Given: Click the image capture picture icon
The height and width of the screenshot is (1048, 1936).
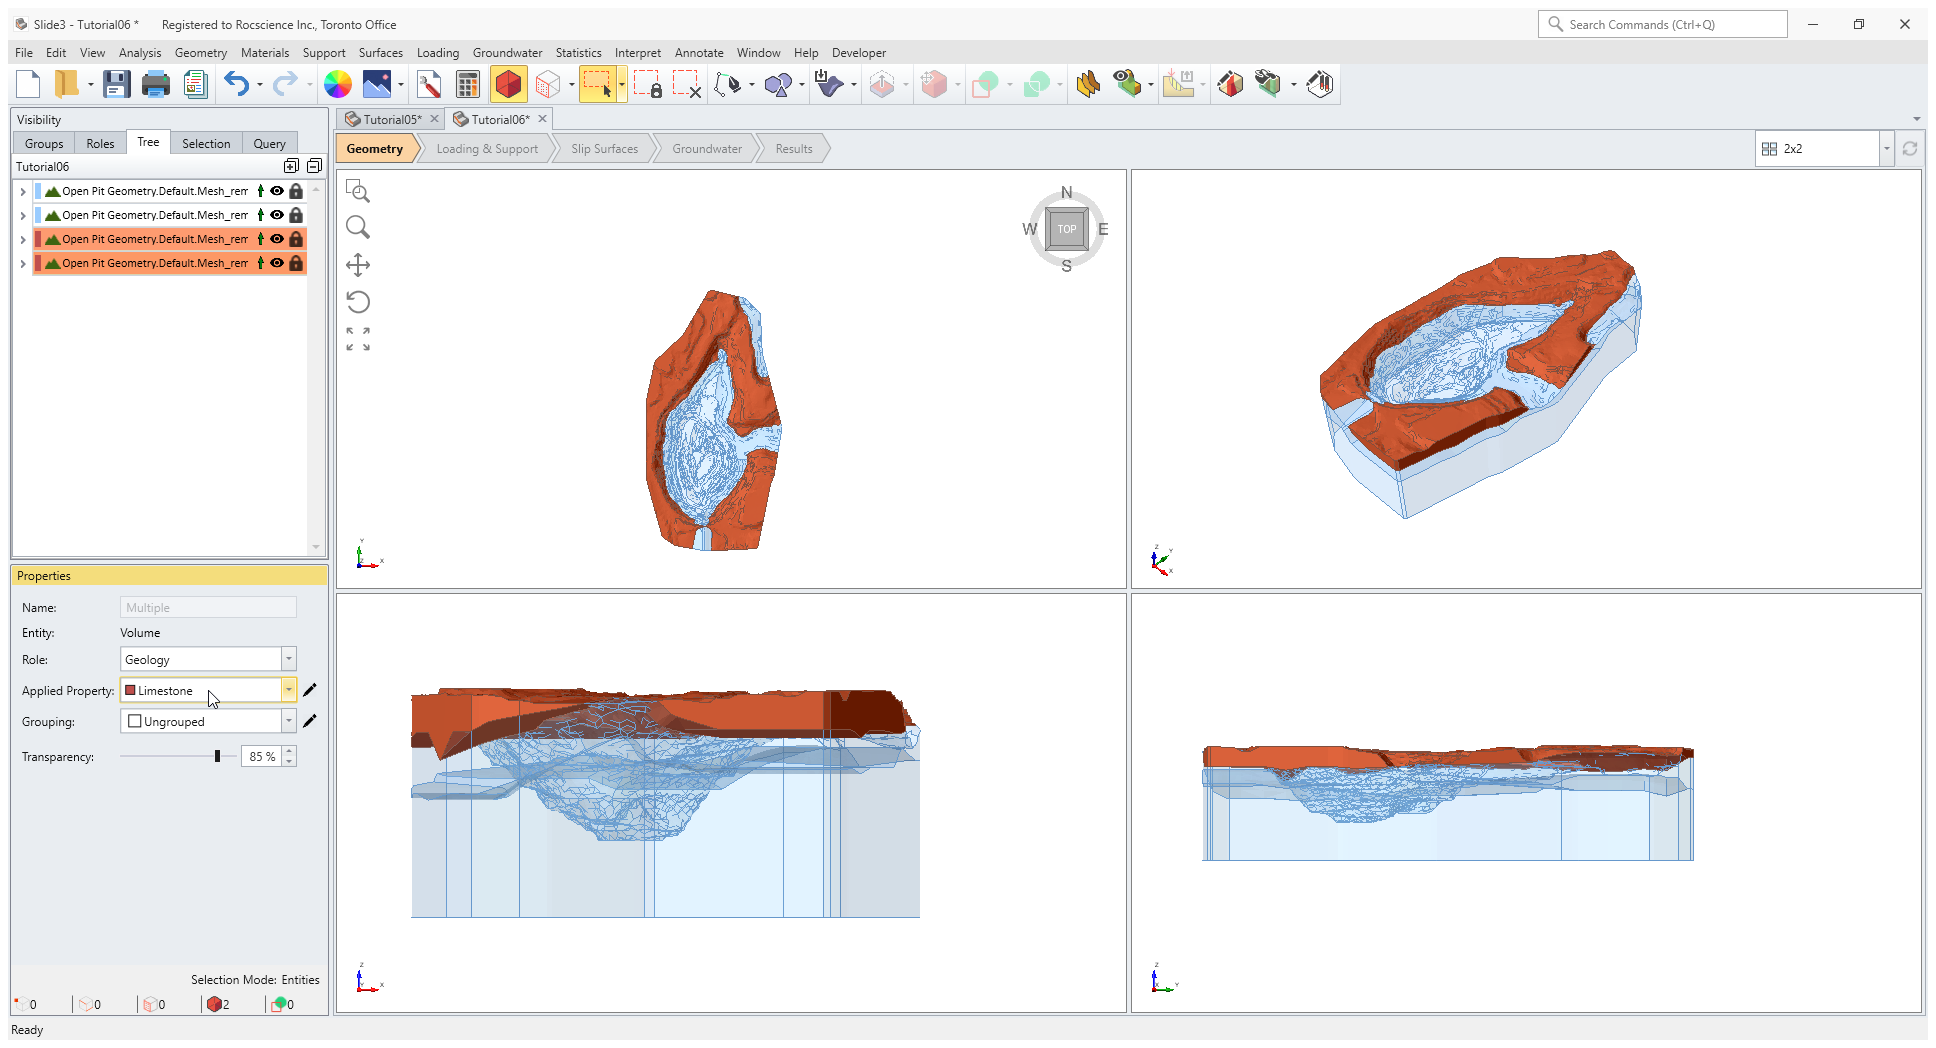Looking at the screenshot, I should tap(377, 85).
